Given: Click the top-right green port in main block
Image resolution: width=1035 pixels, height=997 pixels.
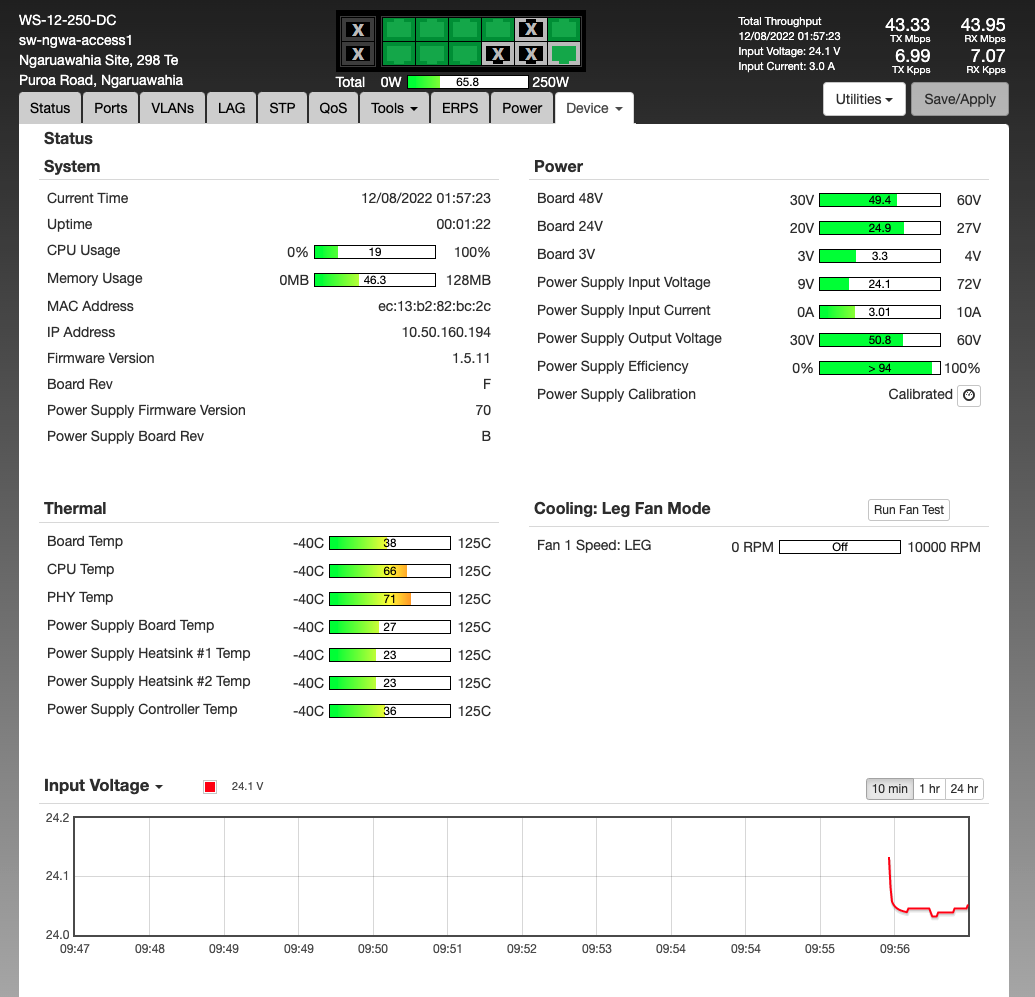Looking at the screenshot, I should (564, 29).
